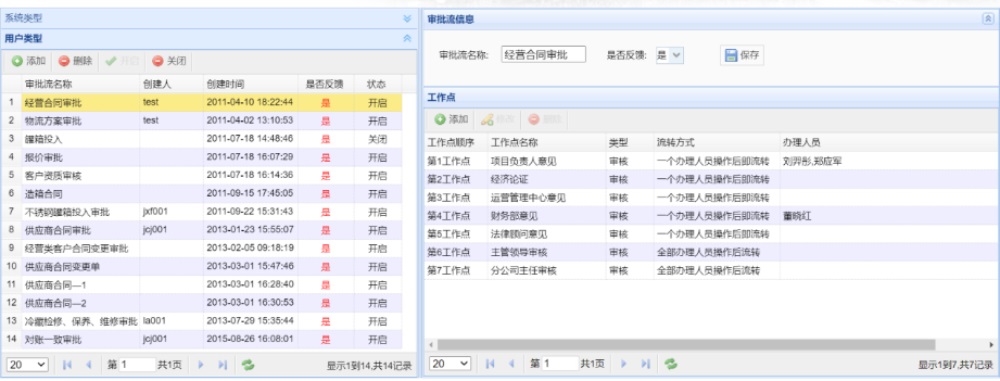Select the 法律顾问意见 work point row
The image size is (1000, 381).
pyautogui.click(x=710, y=234)
